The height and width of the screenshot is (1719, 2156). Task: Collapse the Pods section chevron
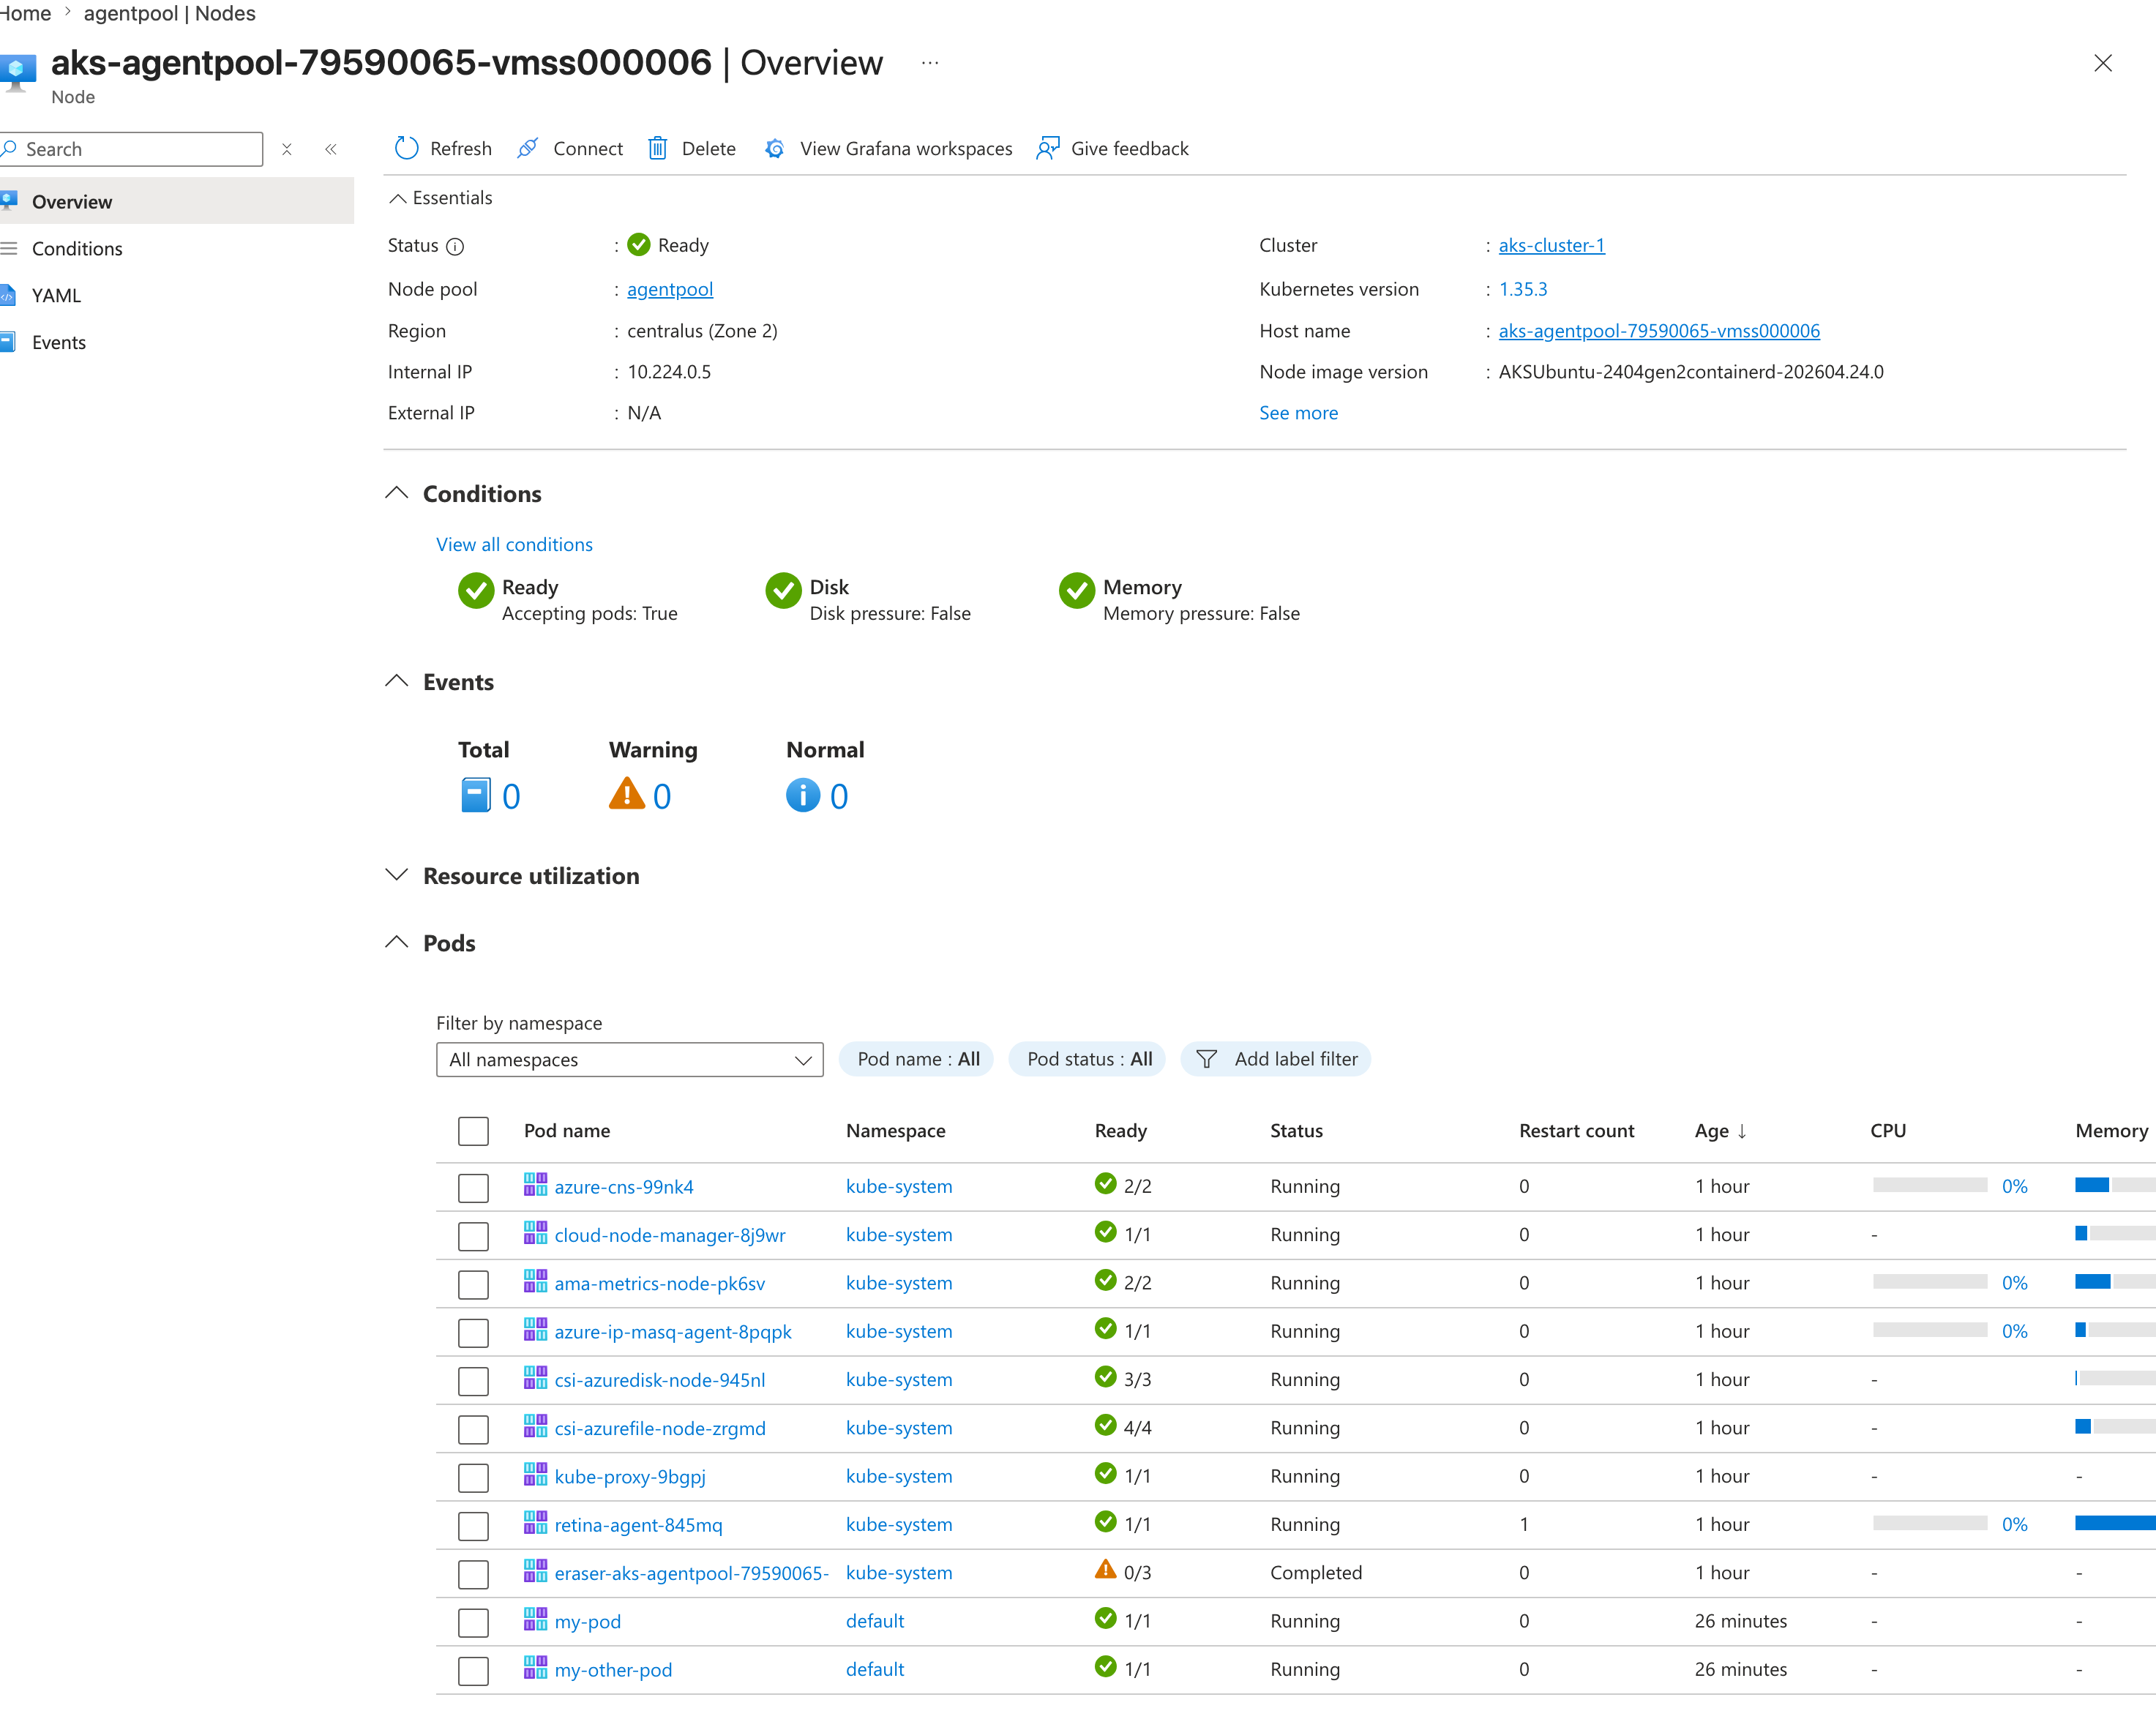pos(397,942)
